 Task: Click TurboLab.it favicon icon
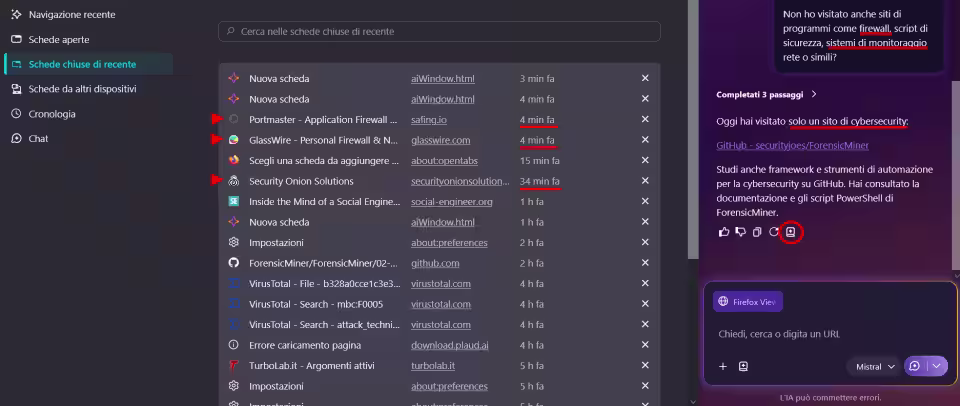[233, 366]
